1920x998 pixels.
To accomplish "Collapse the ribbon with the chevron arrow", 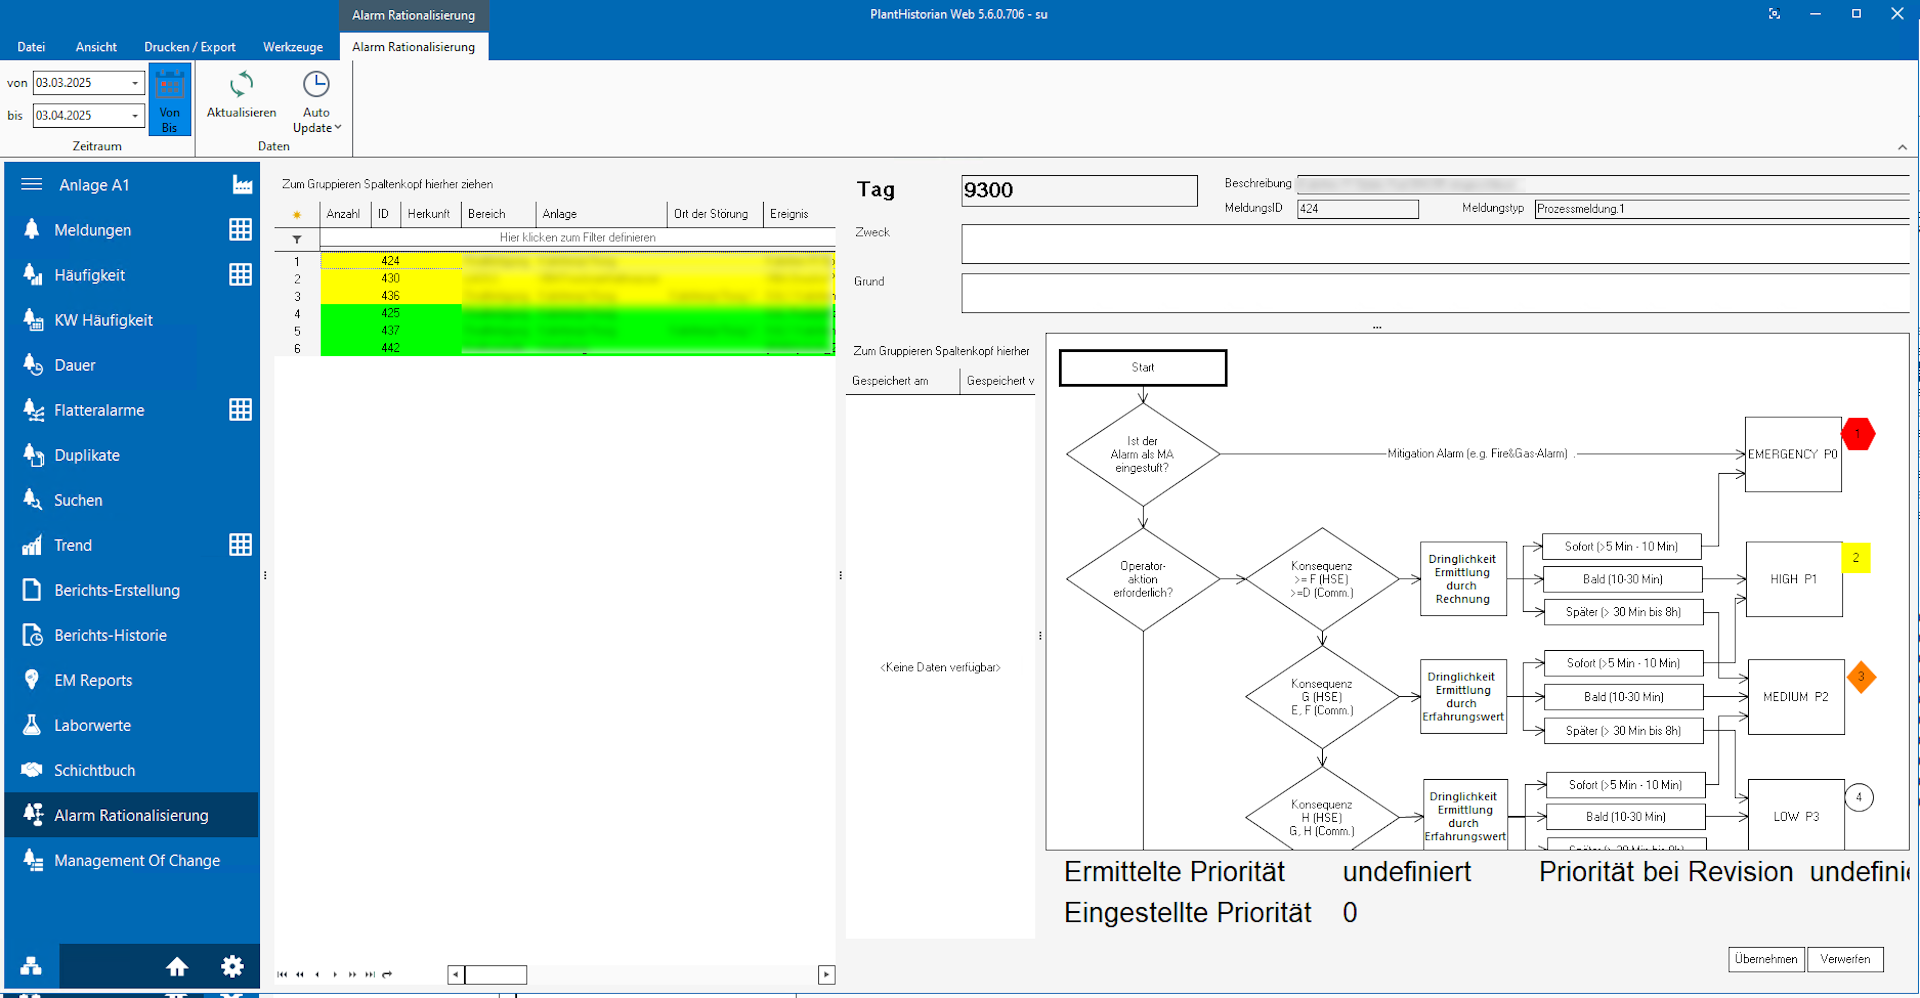I will pos(1902,147).
